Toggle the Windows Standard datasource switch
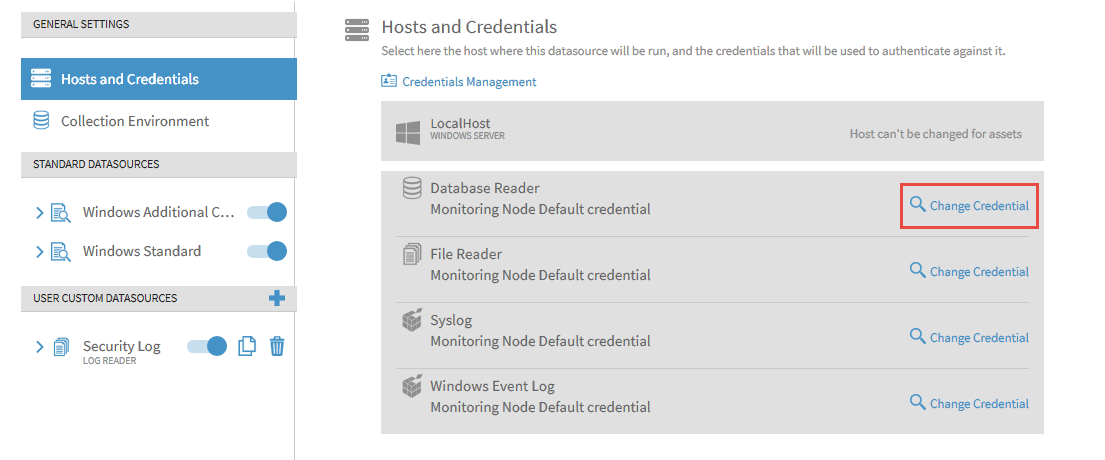 (x=267, y=251)
